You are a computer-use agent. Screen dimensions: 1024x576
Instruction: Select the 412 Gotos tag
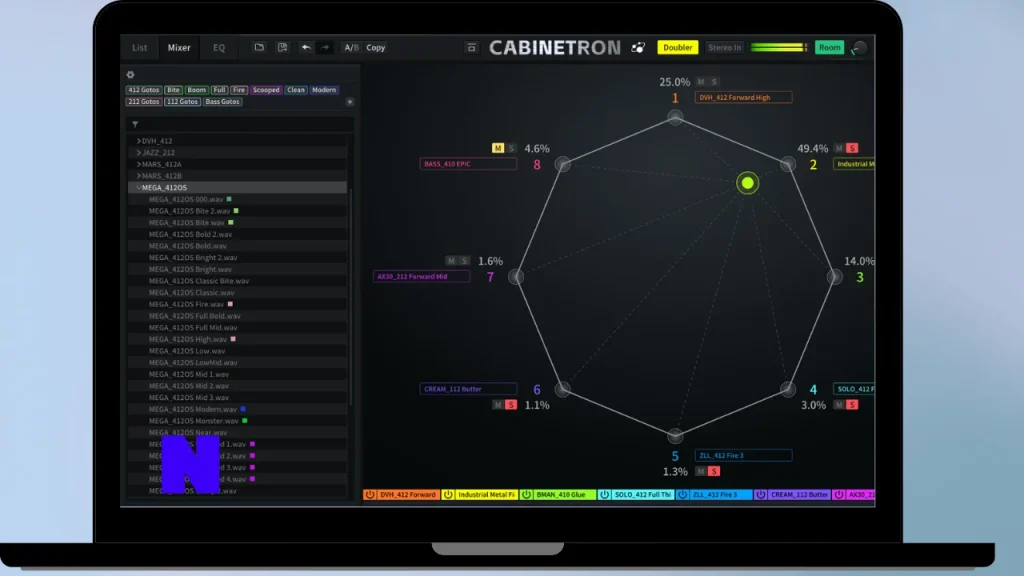point(144,90)
